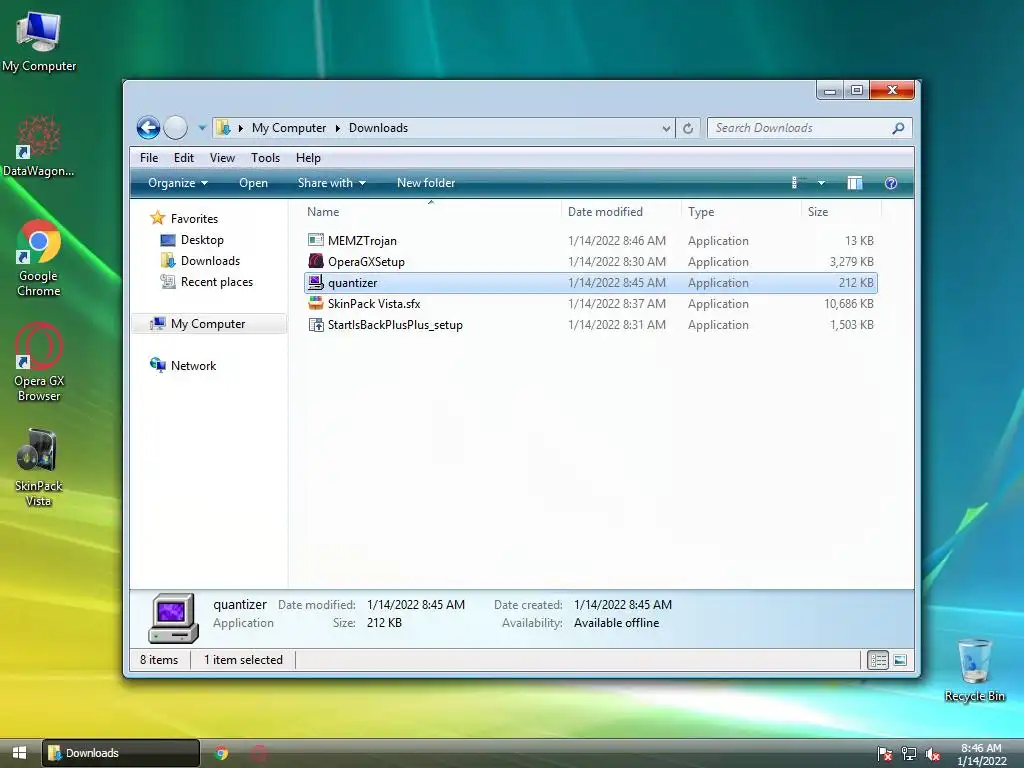Click the taskbar clock

coord(982,754)
